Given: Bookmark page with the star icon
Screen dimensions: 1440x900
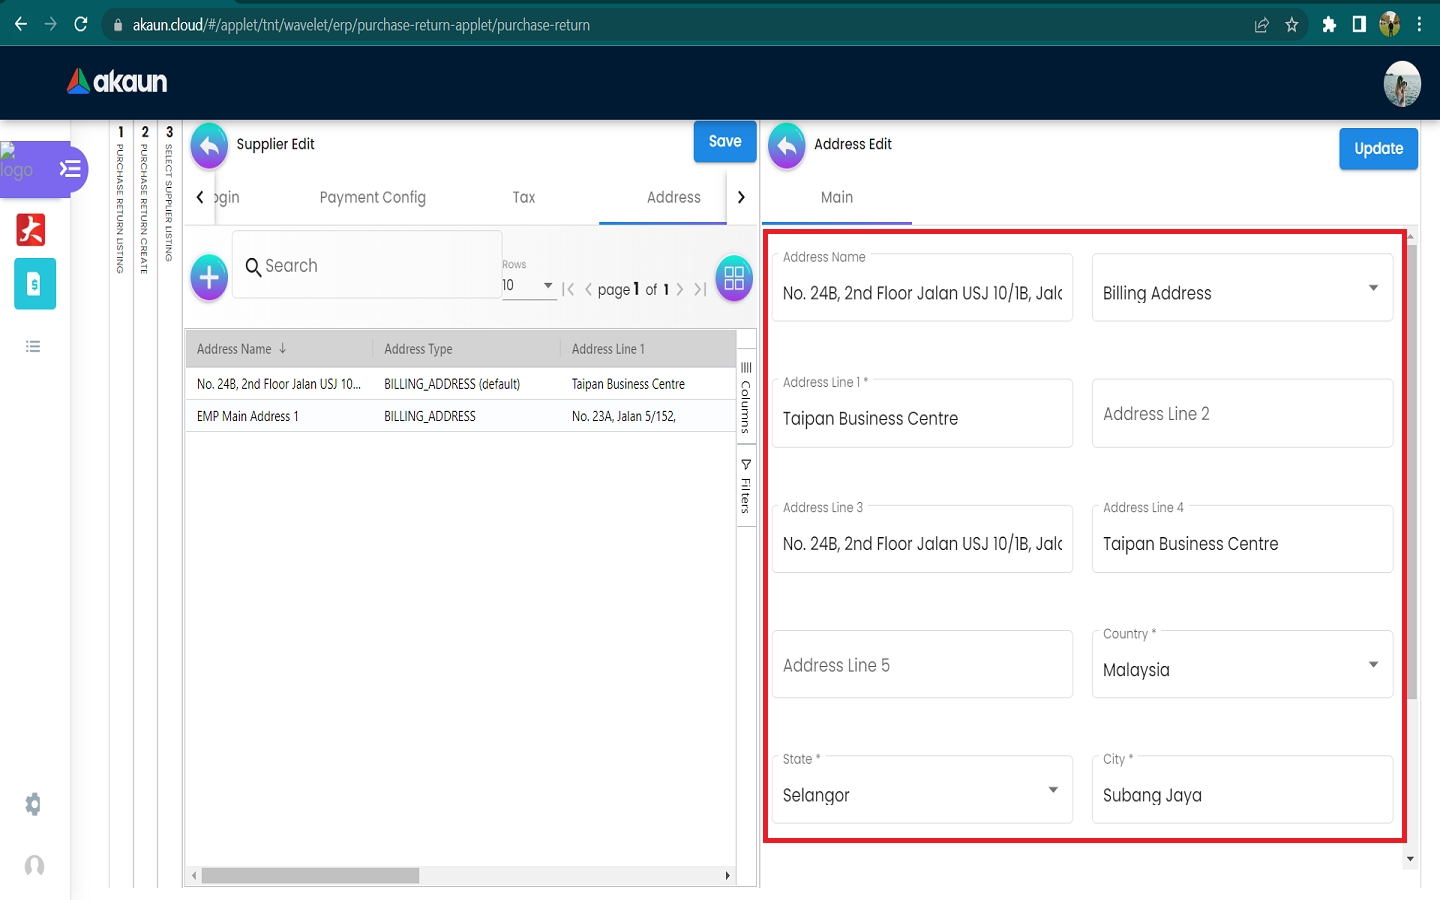Looking at the screenshot, I should 1292,25.
